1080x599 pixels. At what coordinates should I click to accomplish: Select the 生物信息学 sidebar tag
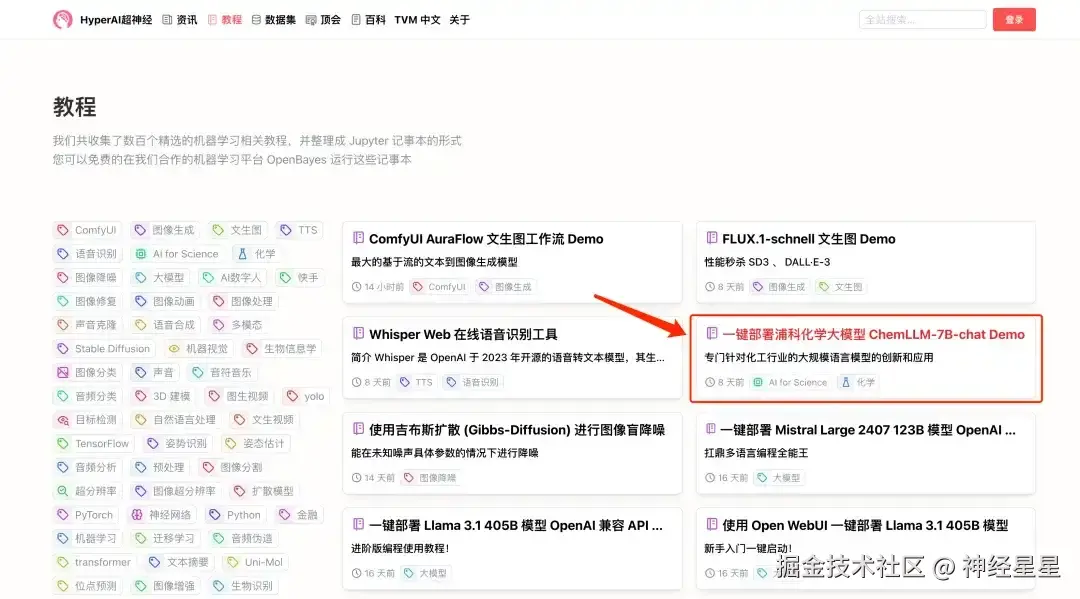282,348
